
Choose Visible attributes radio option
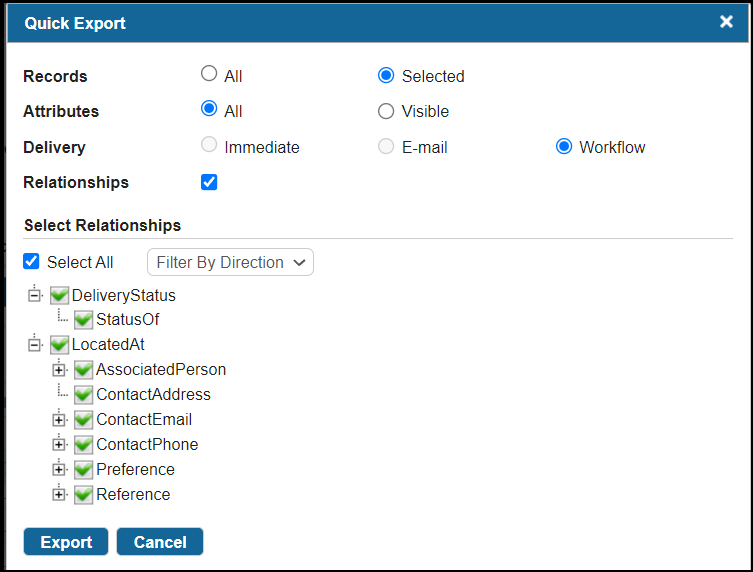tap(386, 111)
